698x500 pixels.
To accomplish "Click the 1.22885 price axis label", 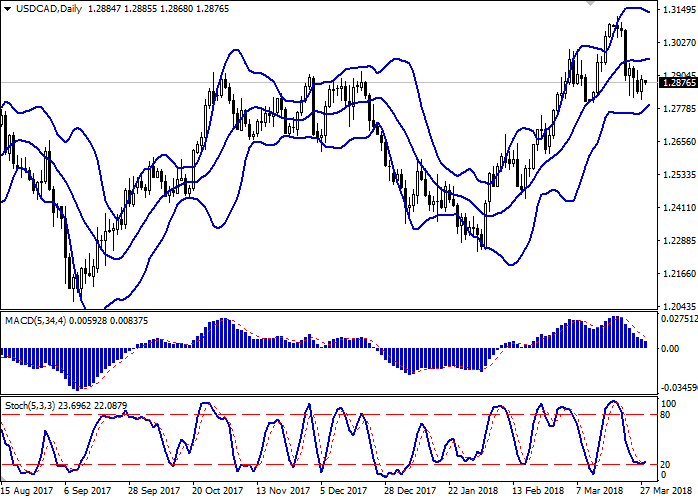I will click(x=679, y=241).
